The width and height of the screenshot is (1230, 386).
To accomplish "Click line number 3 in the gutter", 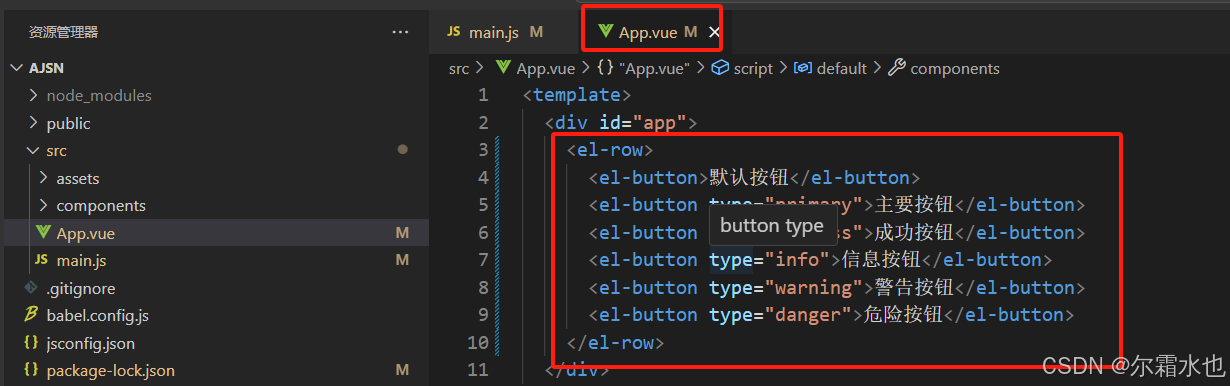I will pos(484,150).
